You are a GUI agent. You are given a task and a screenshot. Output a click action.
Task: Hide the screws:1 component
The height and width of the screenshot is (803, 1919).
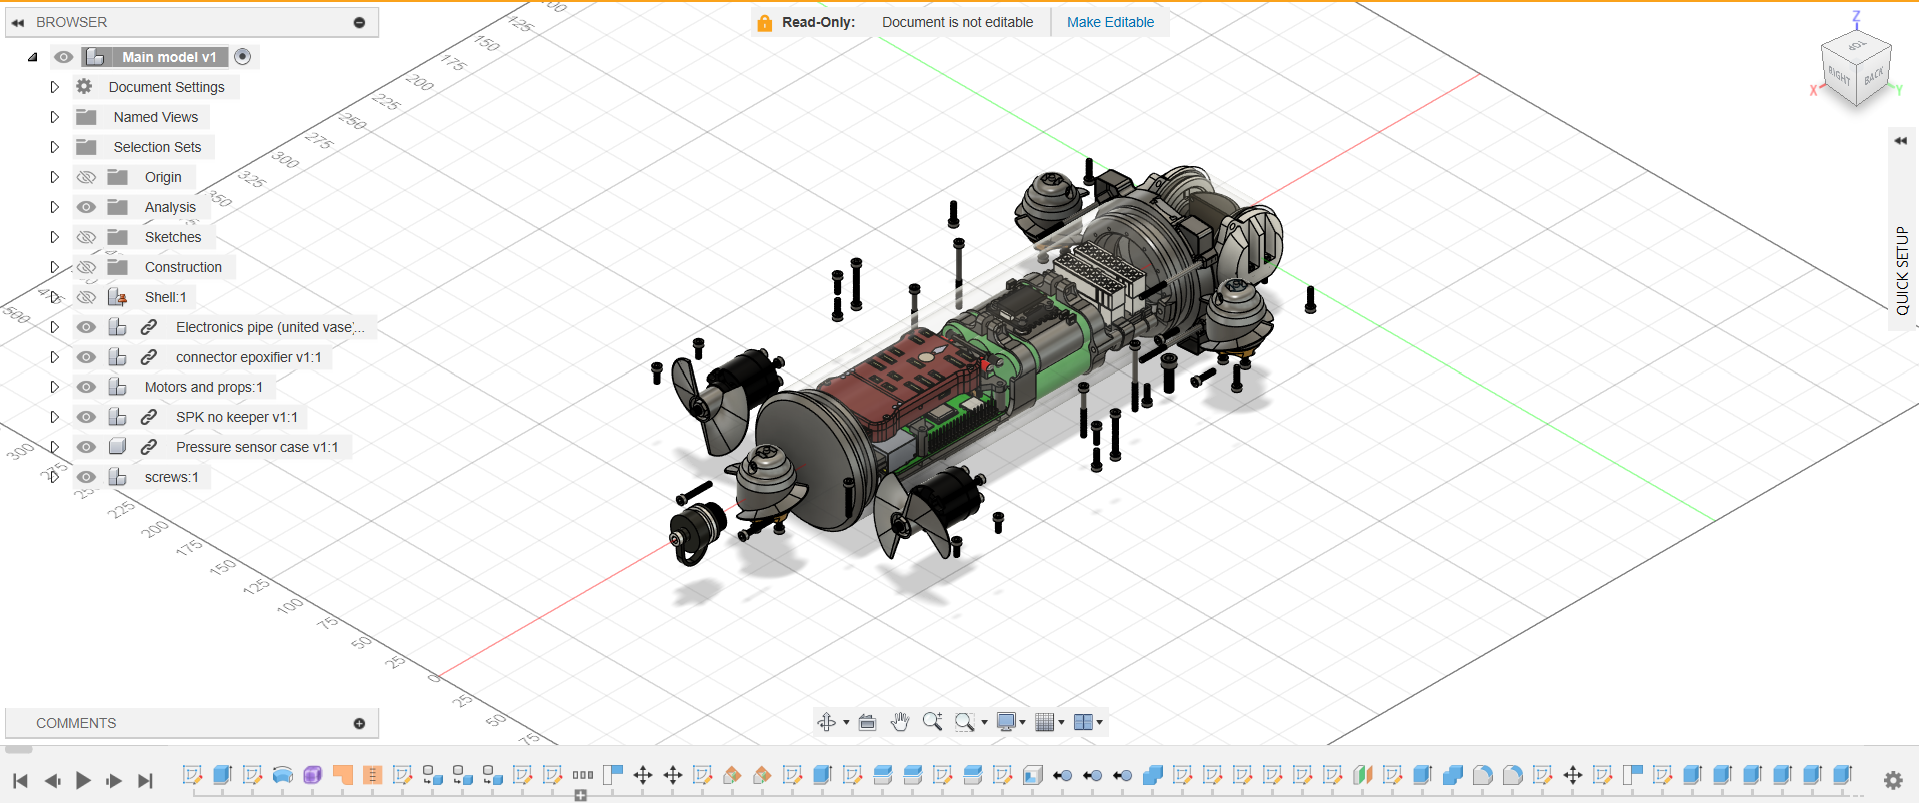[87, 477]
